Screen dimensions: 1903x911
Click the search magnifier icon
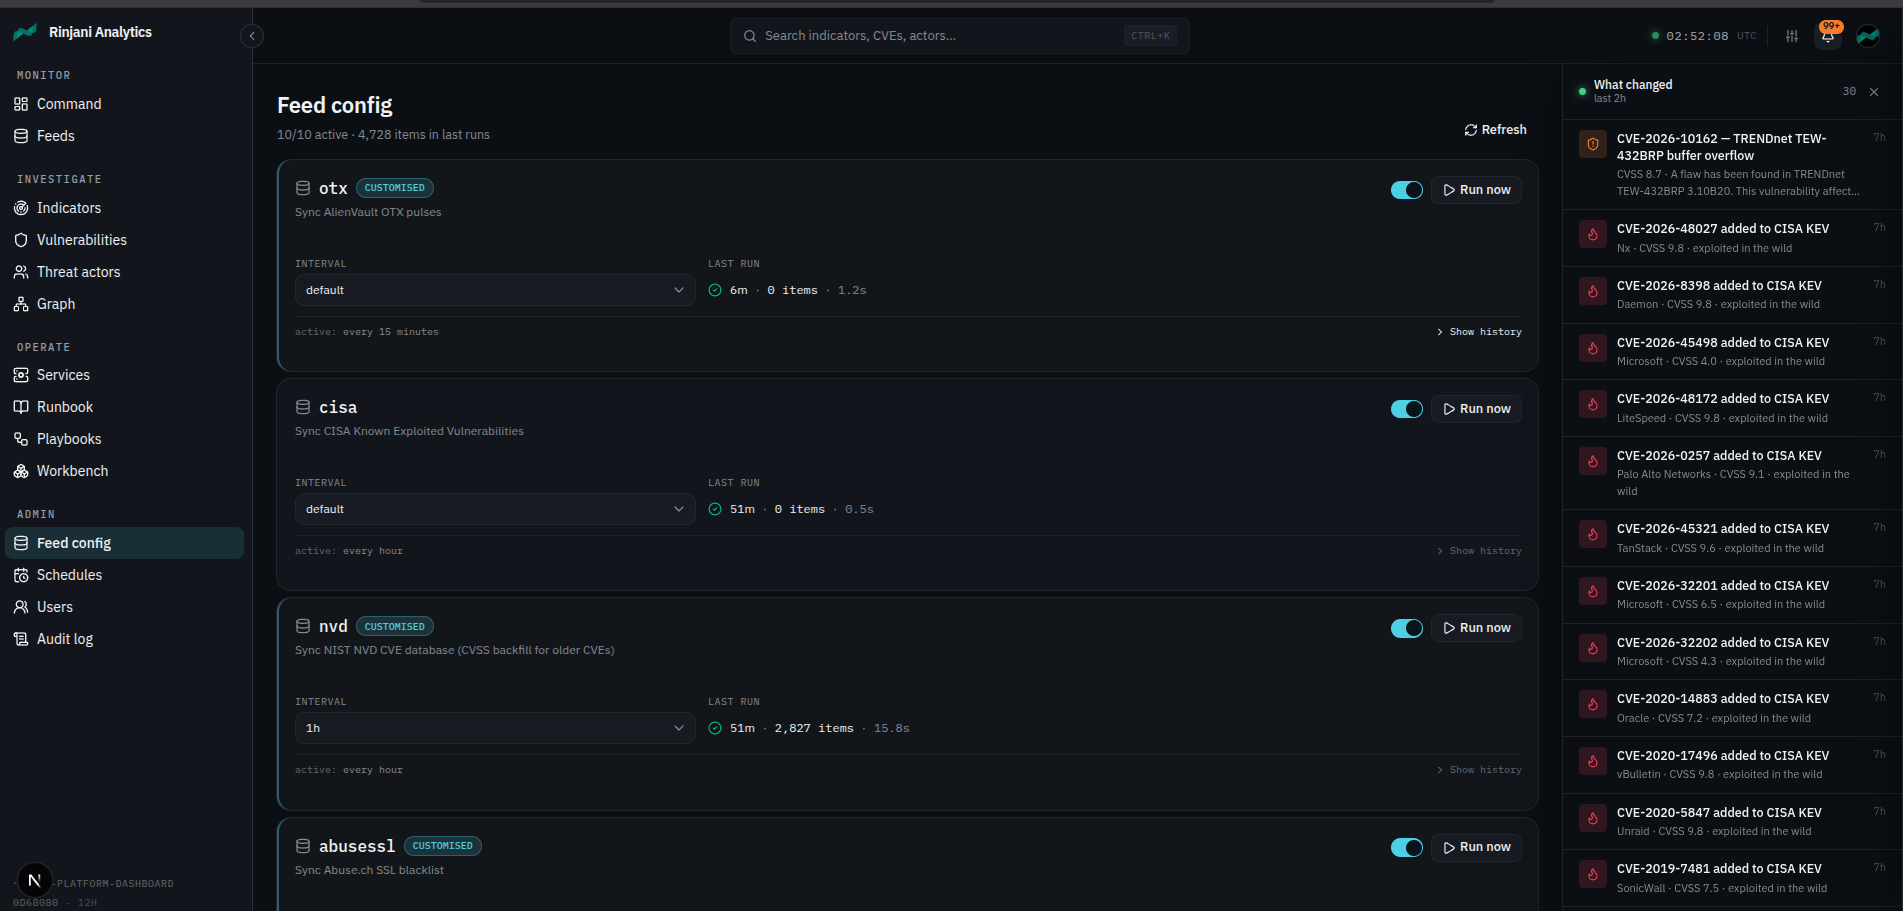[750, 36]
